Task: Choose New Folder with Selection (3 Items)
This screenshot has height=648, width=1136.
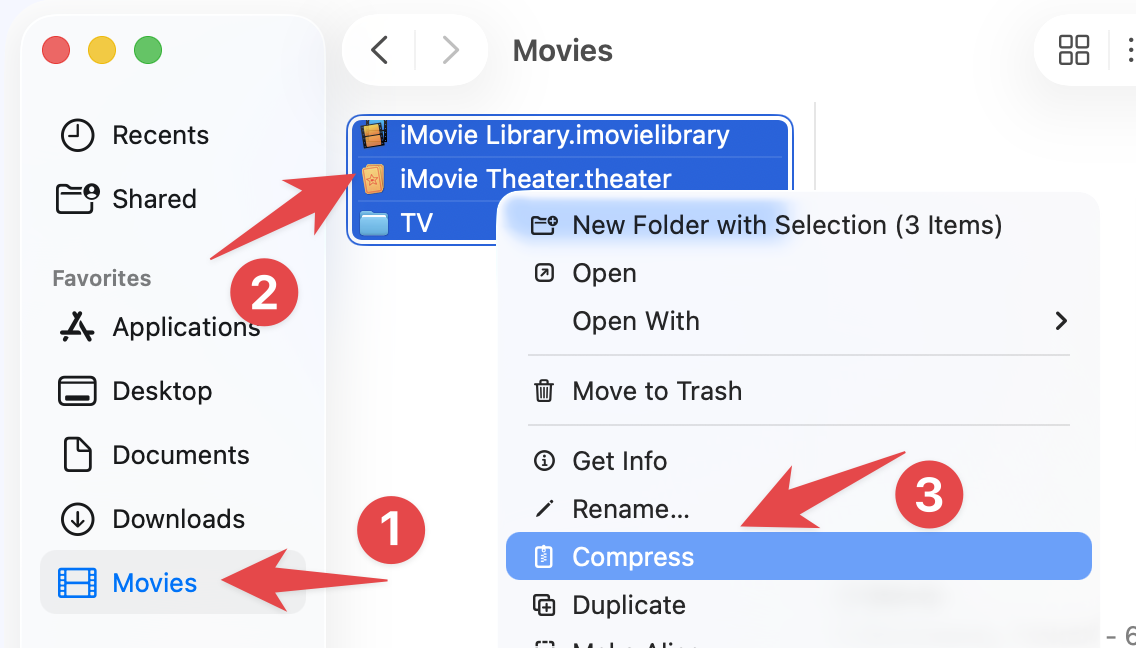Action: pyautogui.click(x=786, y=225)
